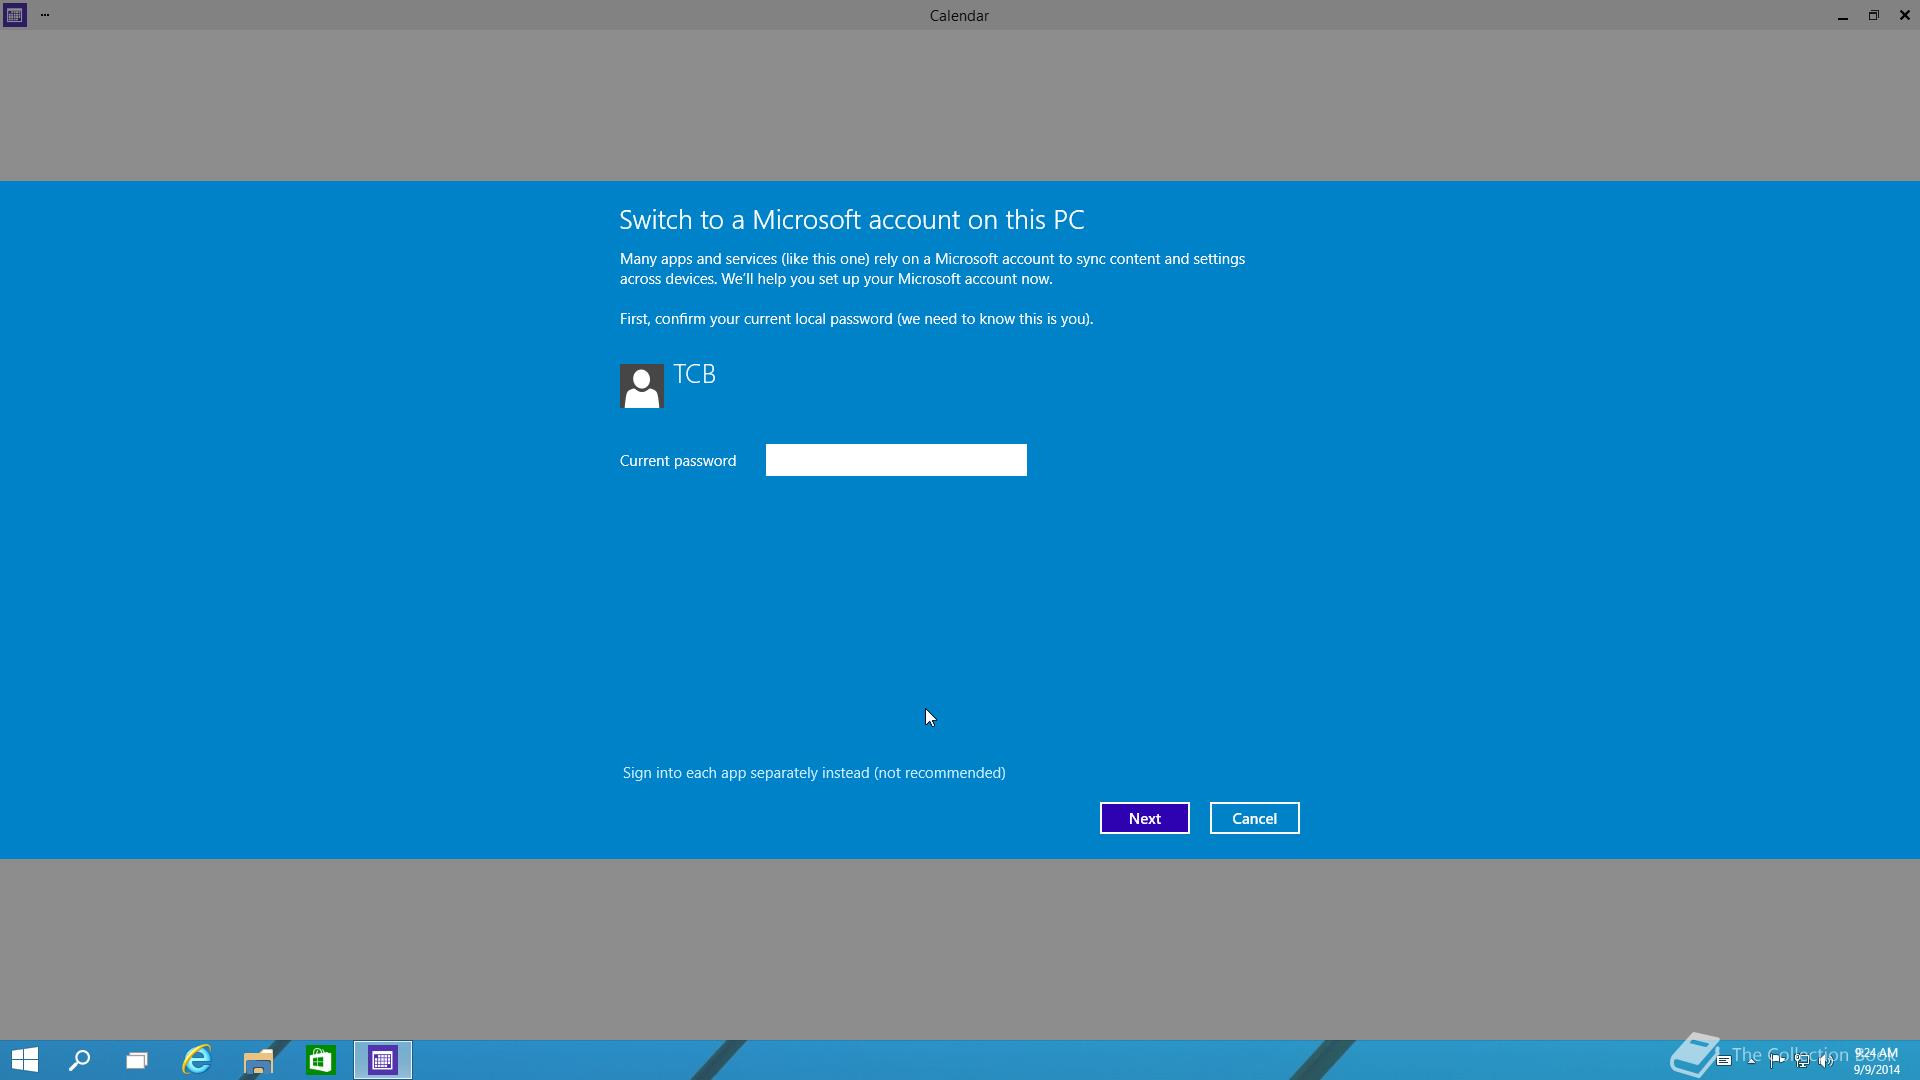Select the Calendar app taskbar button
This screenshot has height=1080, width=1920.
[x=383, y=1060]
